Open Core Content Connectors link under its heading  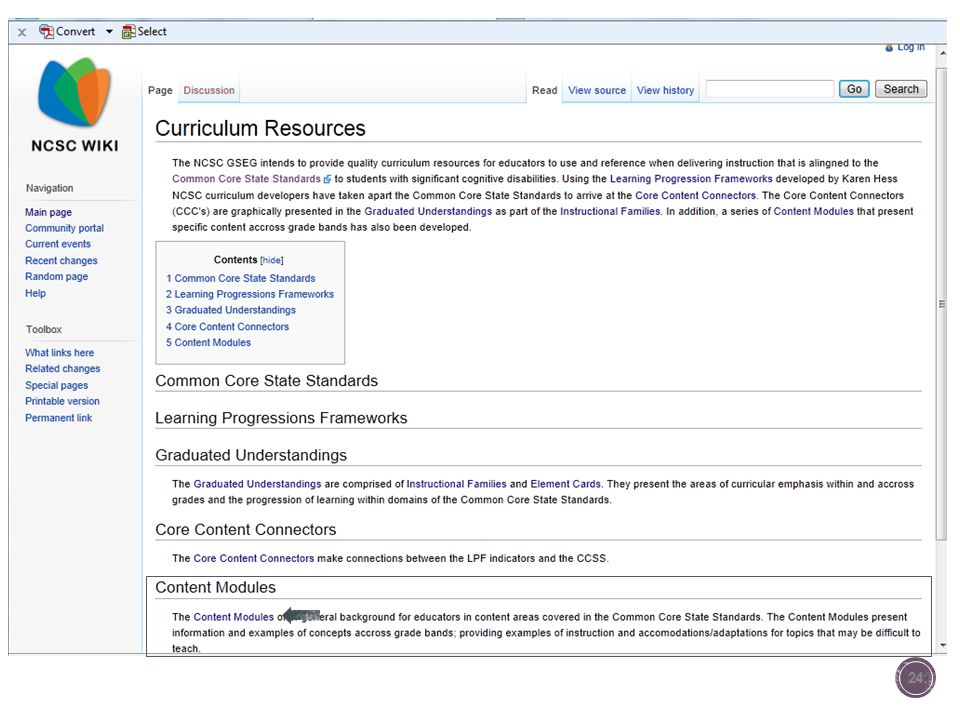[x=253, y=558]
